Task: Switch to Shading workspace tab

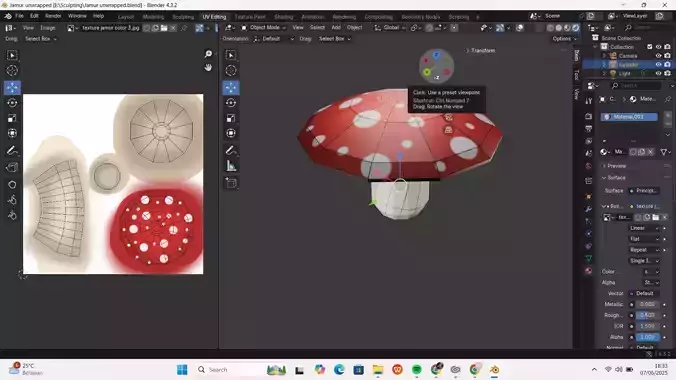Action: tap(284, 17)
